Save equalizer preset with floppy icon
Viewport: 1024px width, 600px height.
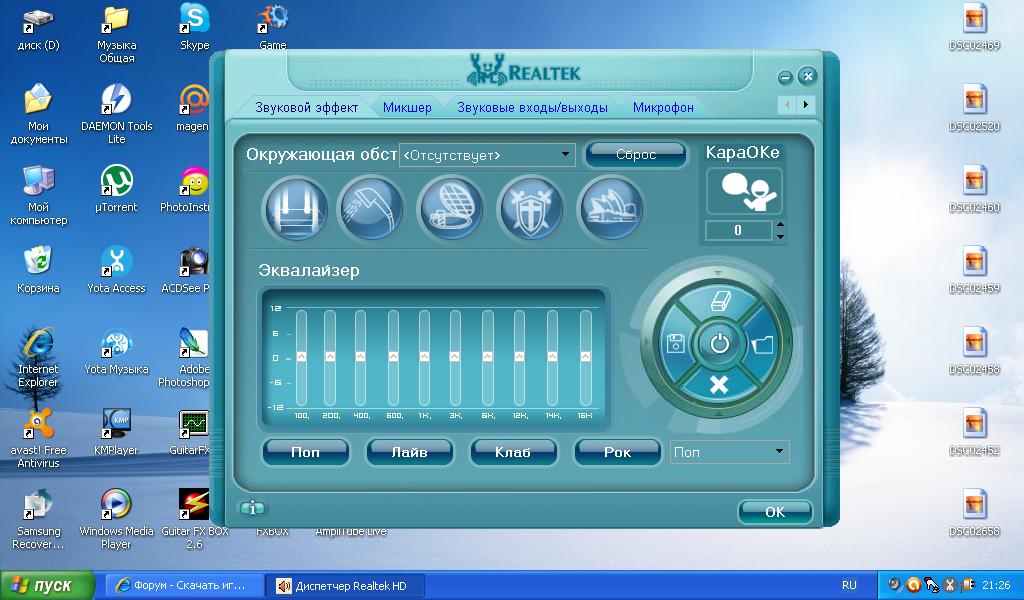[x=676, y=343]
